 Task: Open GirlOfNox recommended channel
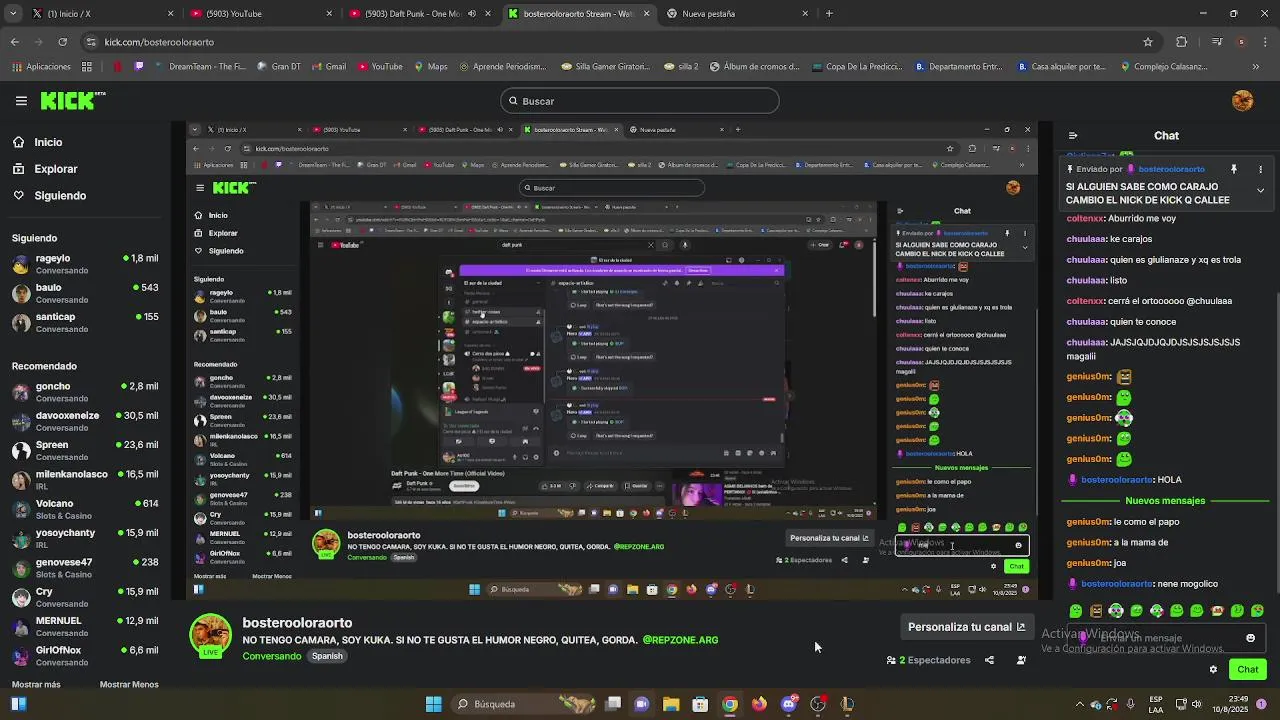pos(85,655)
